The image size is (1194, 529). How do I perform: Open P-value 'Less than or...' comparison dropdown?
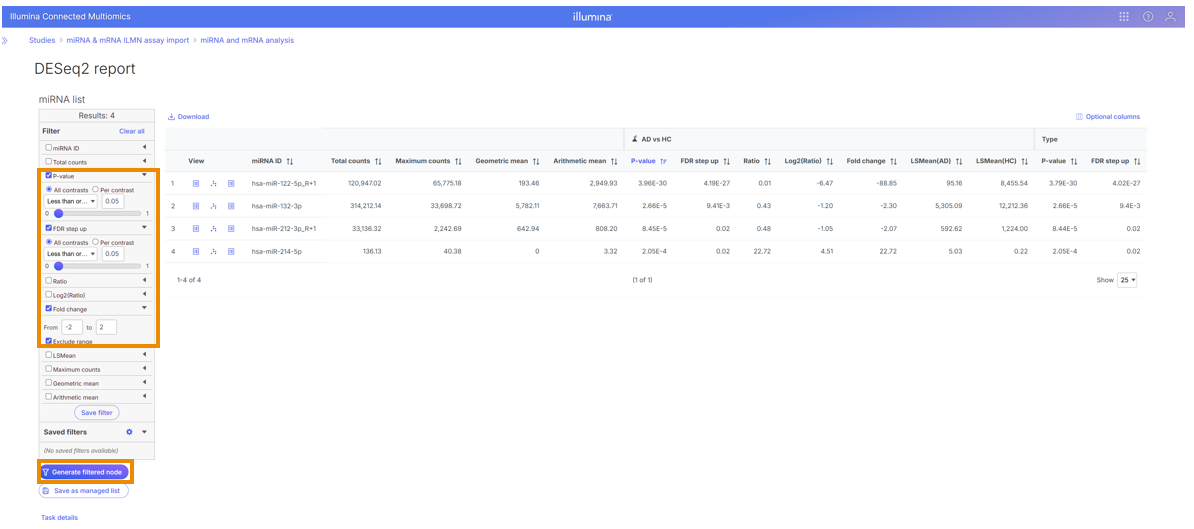tap(71, 201)
